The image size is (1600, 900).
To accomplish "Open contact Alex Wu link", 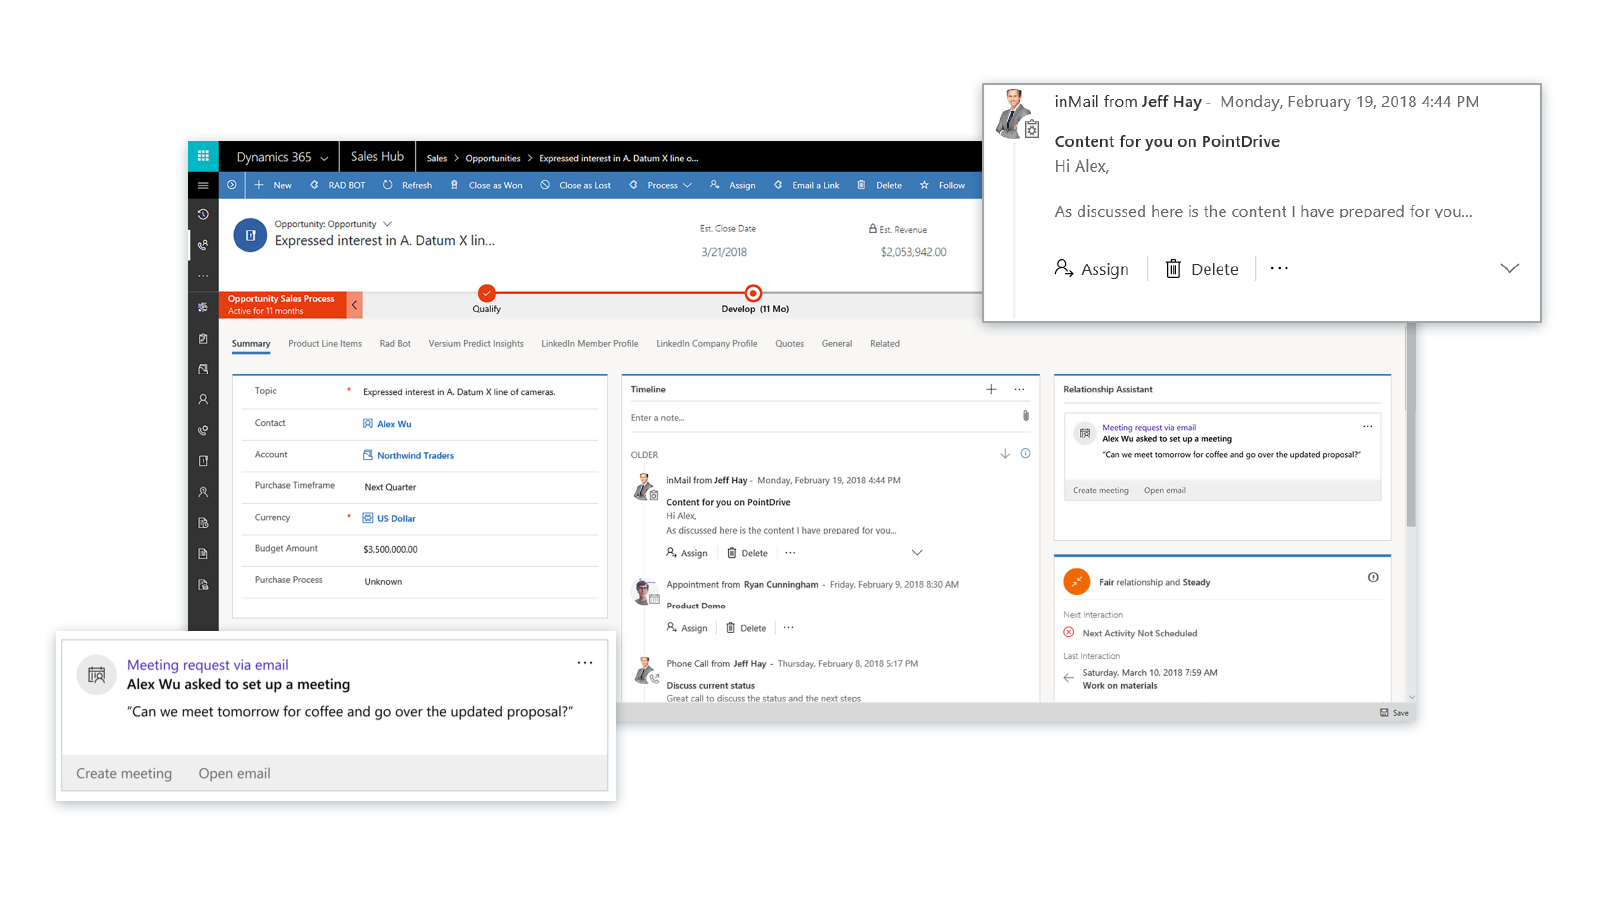I will point(394,424).
